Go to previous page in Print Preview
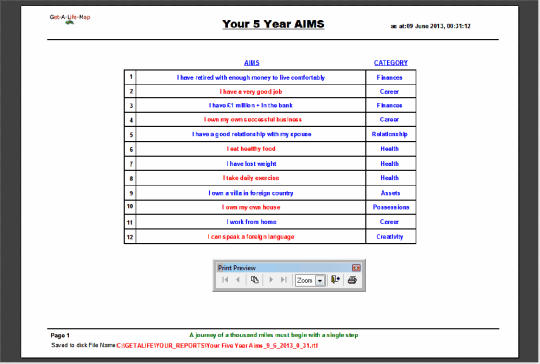540x364 pixels. [x=238, y=280]
